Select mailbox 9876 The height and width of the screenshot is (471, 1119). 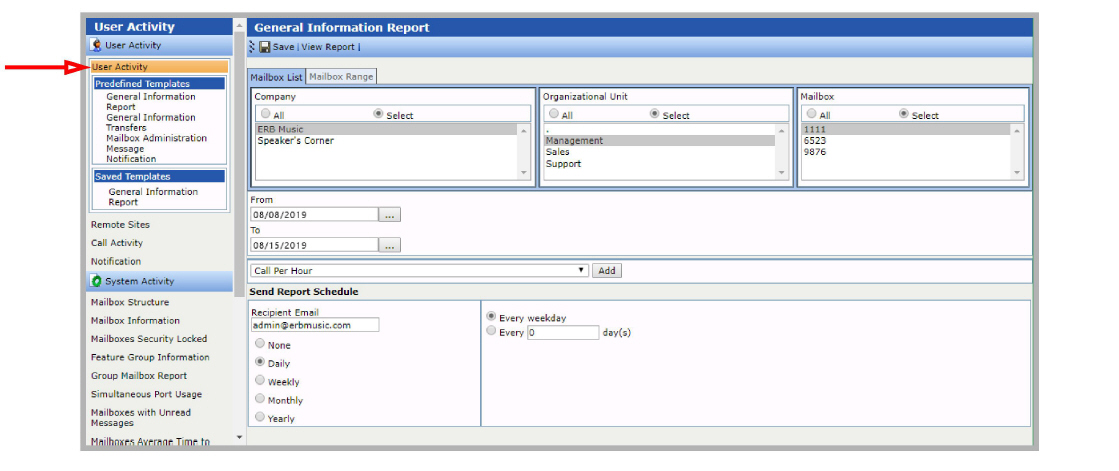coord(906,152)
